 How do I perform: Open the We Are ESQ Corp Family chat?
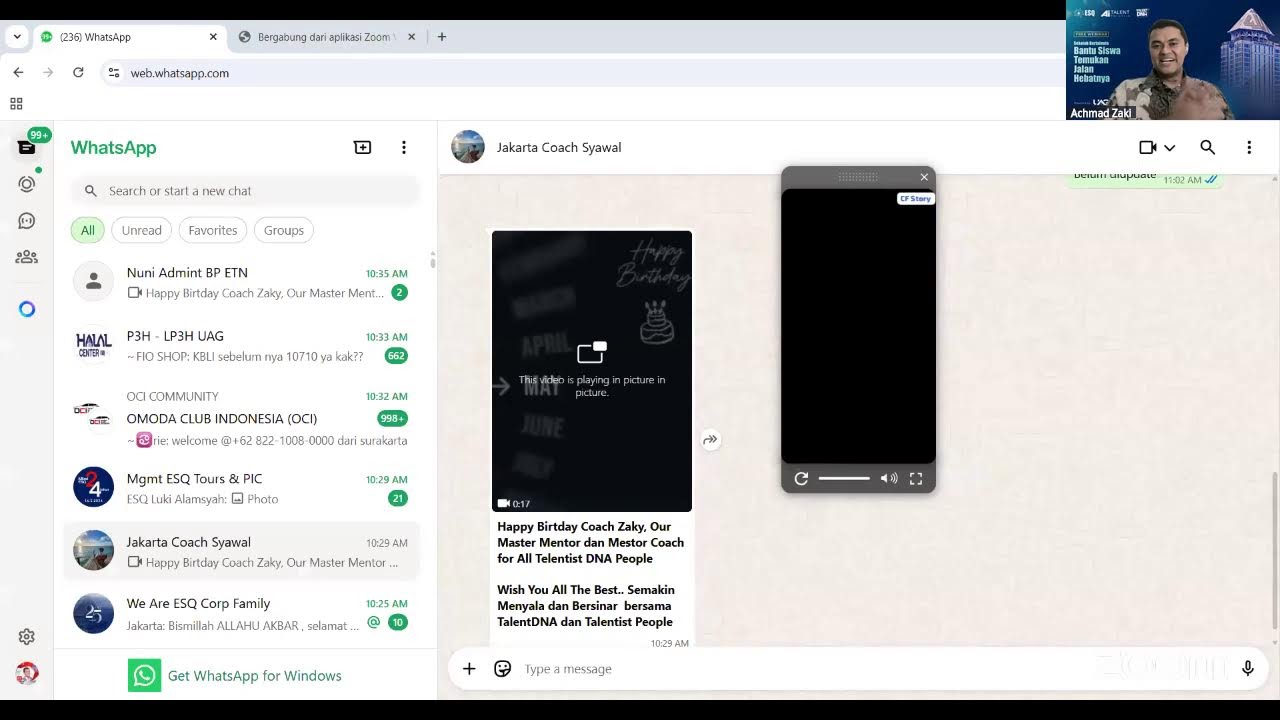[x=242, y=613]
